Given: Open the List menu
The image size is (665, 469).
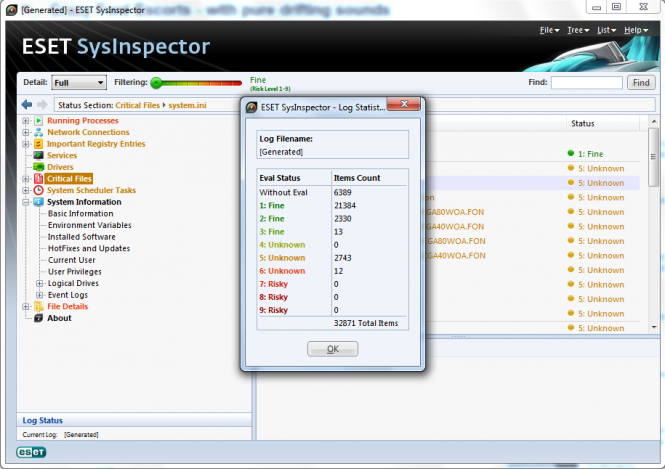Looking at the screenshot, I should pyautogui.click(x=606, y=30).
